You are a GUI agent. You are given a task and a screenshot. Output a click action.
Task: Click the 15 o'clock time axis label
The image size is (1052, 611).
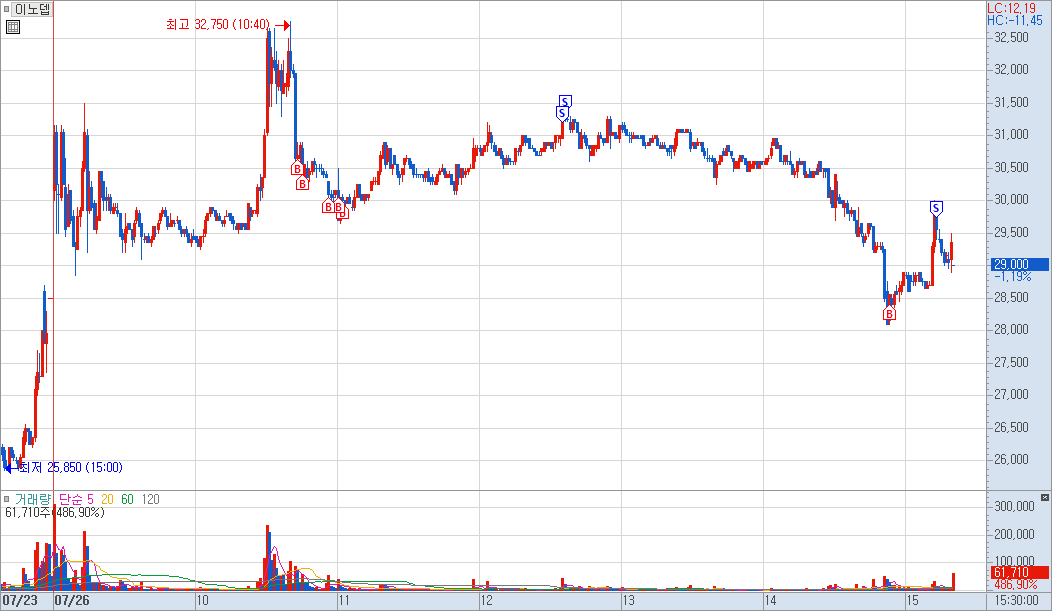pos(912,600)
